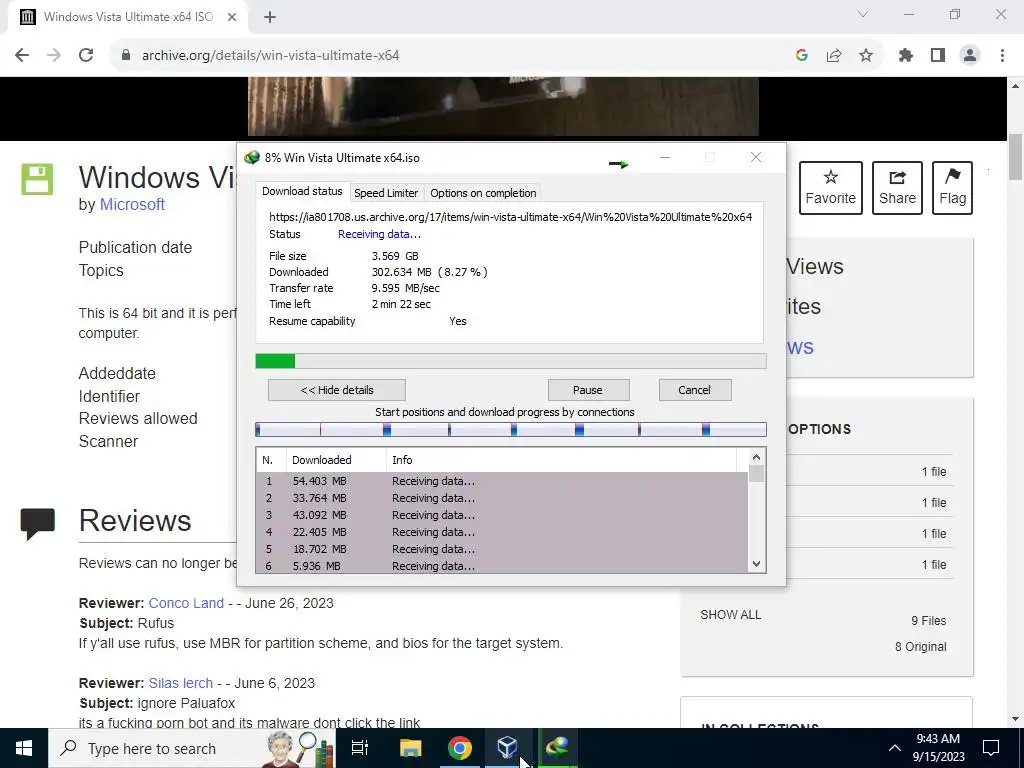1024x768 pixels.
Task: Select connection row 4 with 22.405 MB
Action: [x=502, y=532]
